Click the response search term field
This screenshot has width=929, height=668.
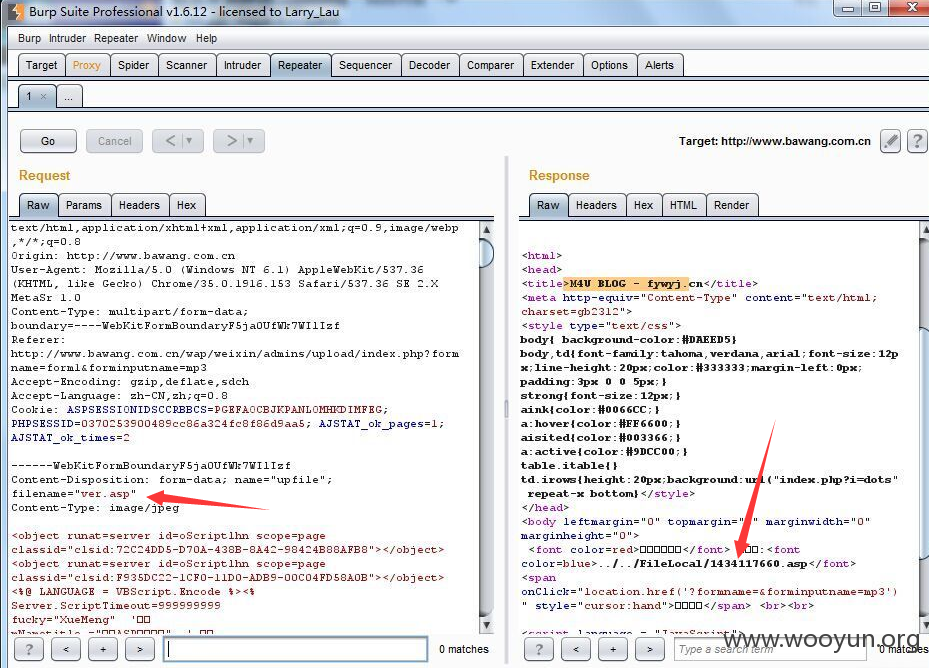pos(770,649)
